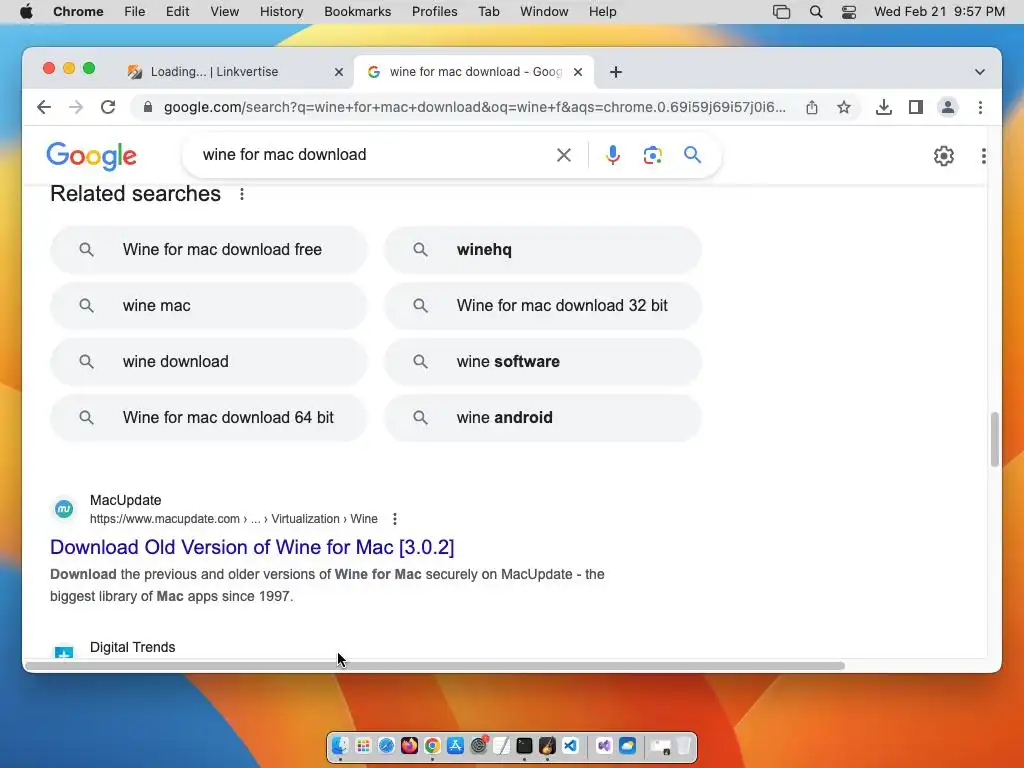Click the share icon in the address bar

(812, 107)
